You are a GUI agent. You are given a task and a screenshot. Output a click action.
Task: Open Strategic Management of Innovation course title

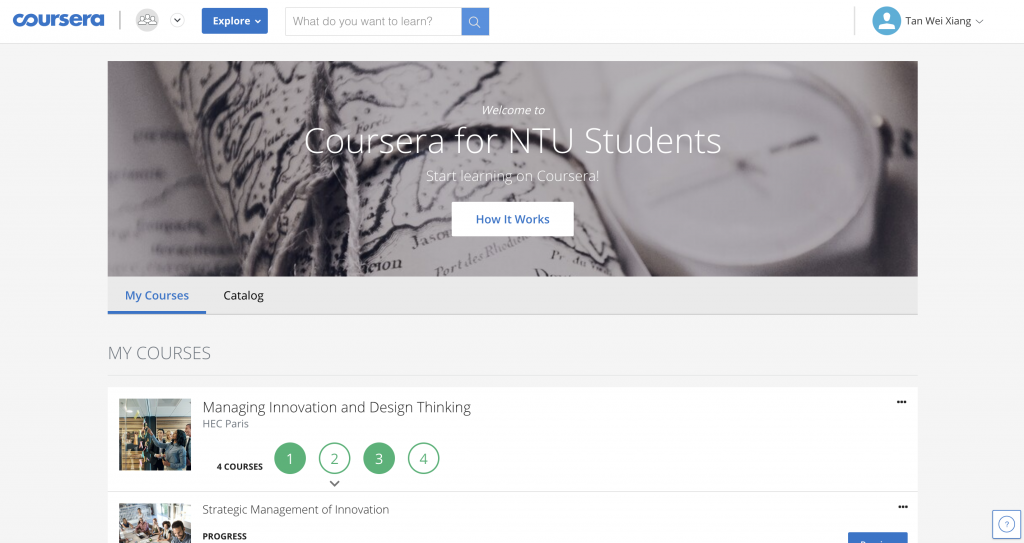pyautogui.click(x=295, y=510)
